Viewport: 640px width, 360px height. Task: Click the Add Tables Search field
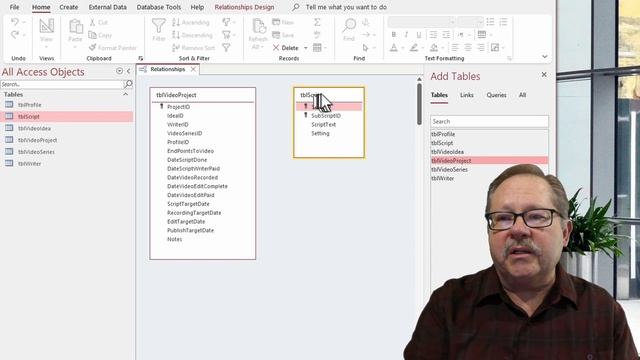pos(489,122)
